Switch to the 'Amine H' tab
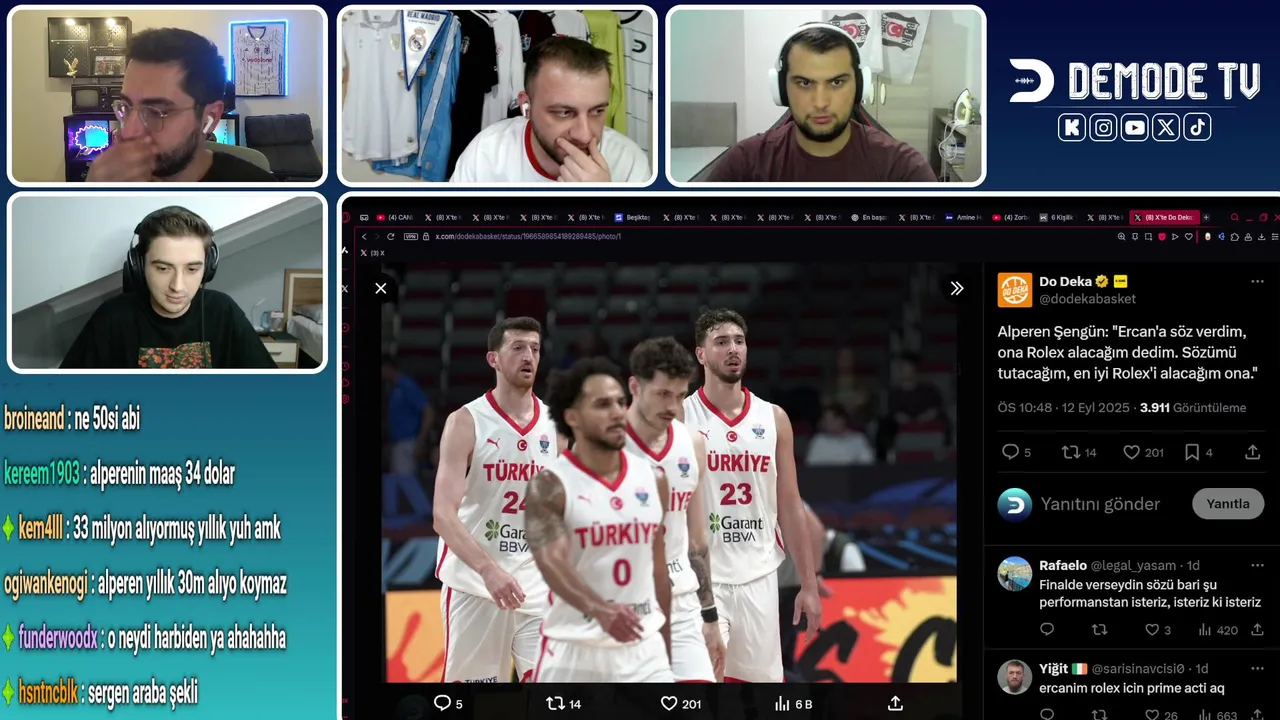The width and height of the screenshot is (1280, 720). pos(963,217)
